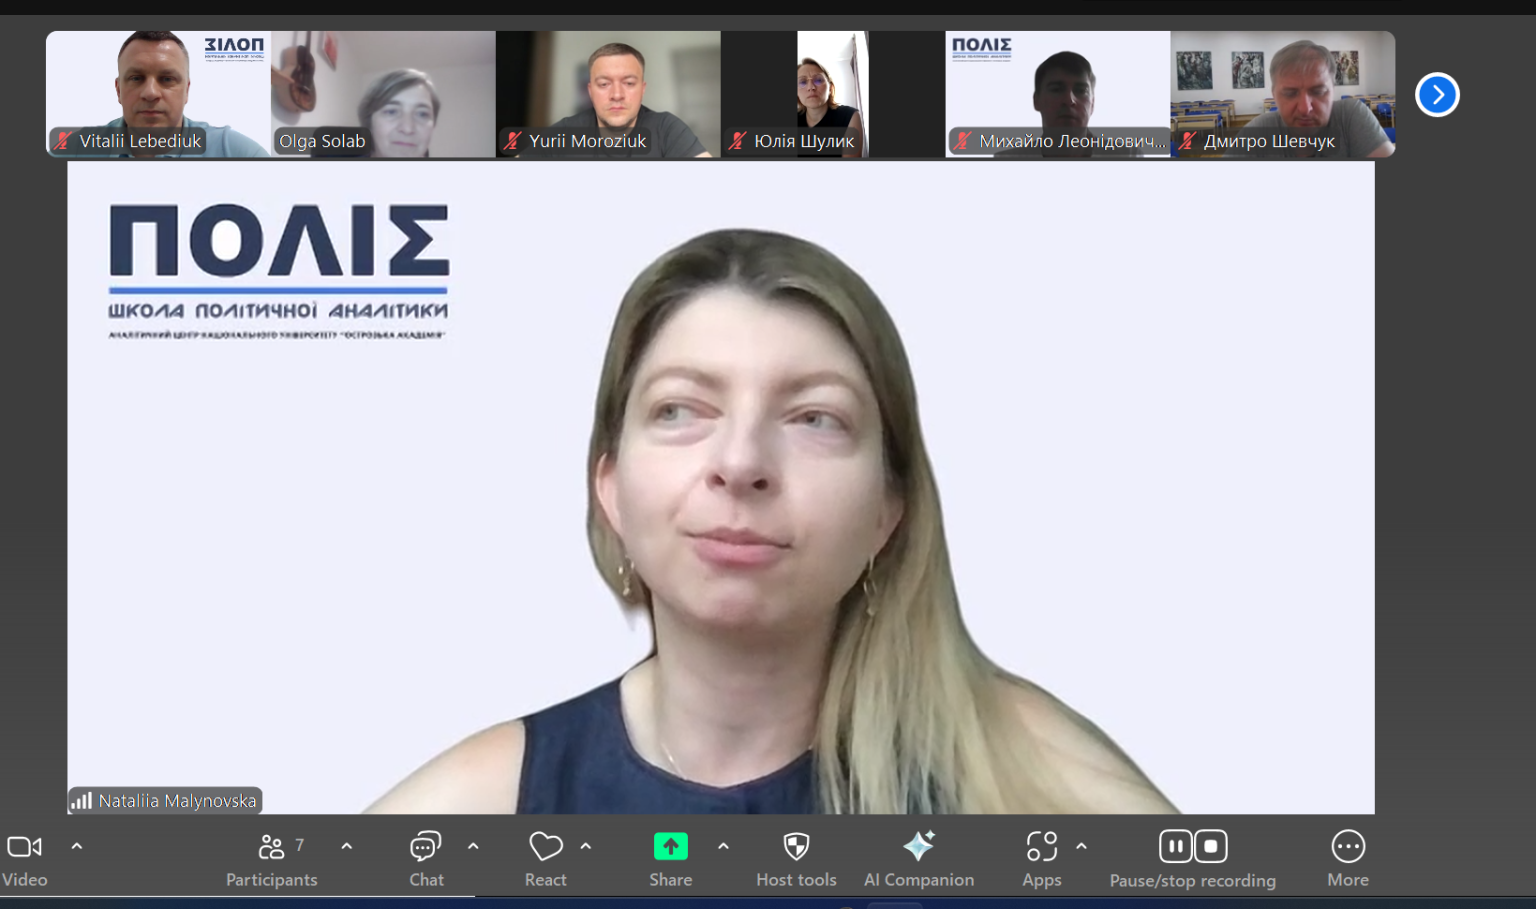Click the React heart icon
This screenshot has height=909, width=1536.
545,848
